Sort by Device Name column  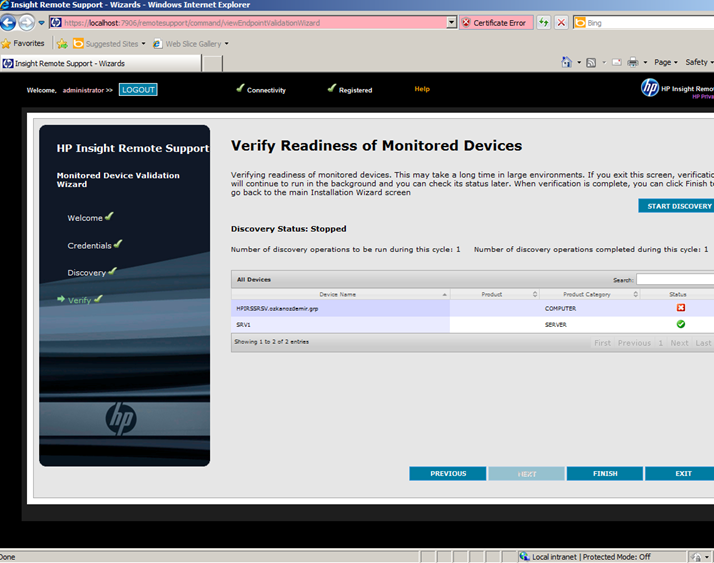340,294
